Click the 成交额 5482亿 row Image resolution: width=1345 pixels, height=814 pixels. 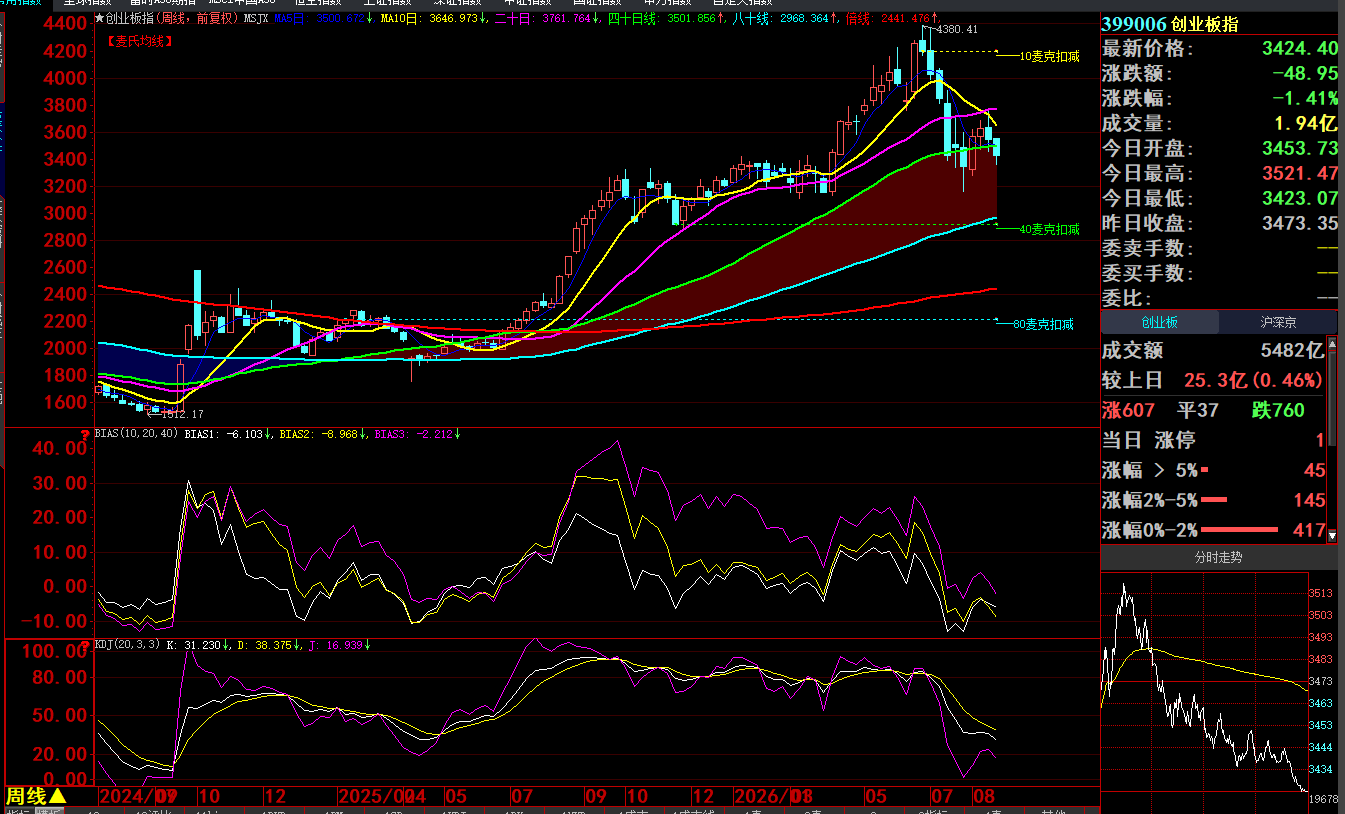tap(1213, 351)
